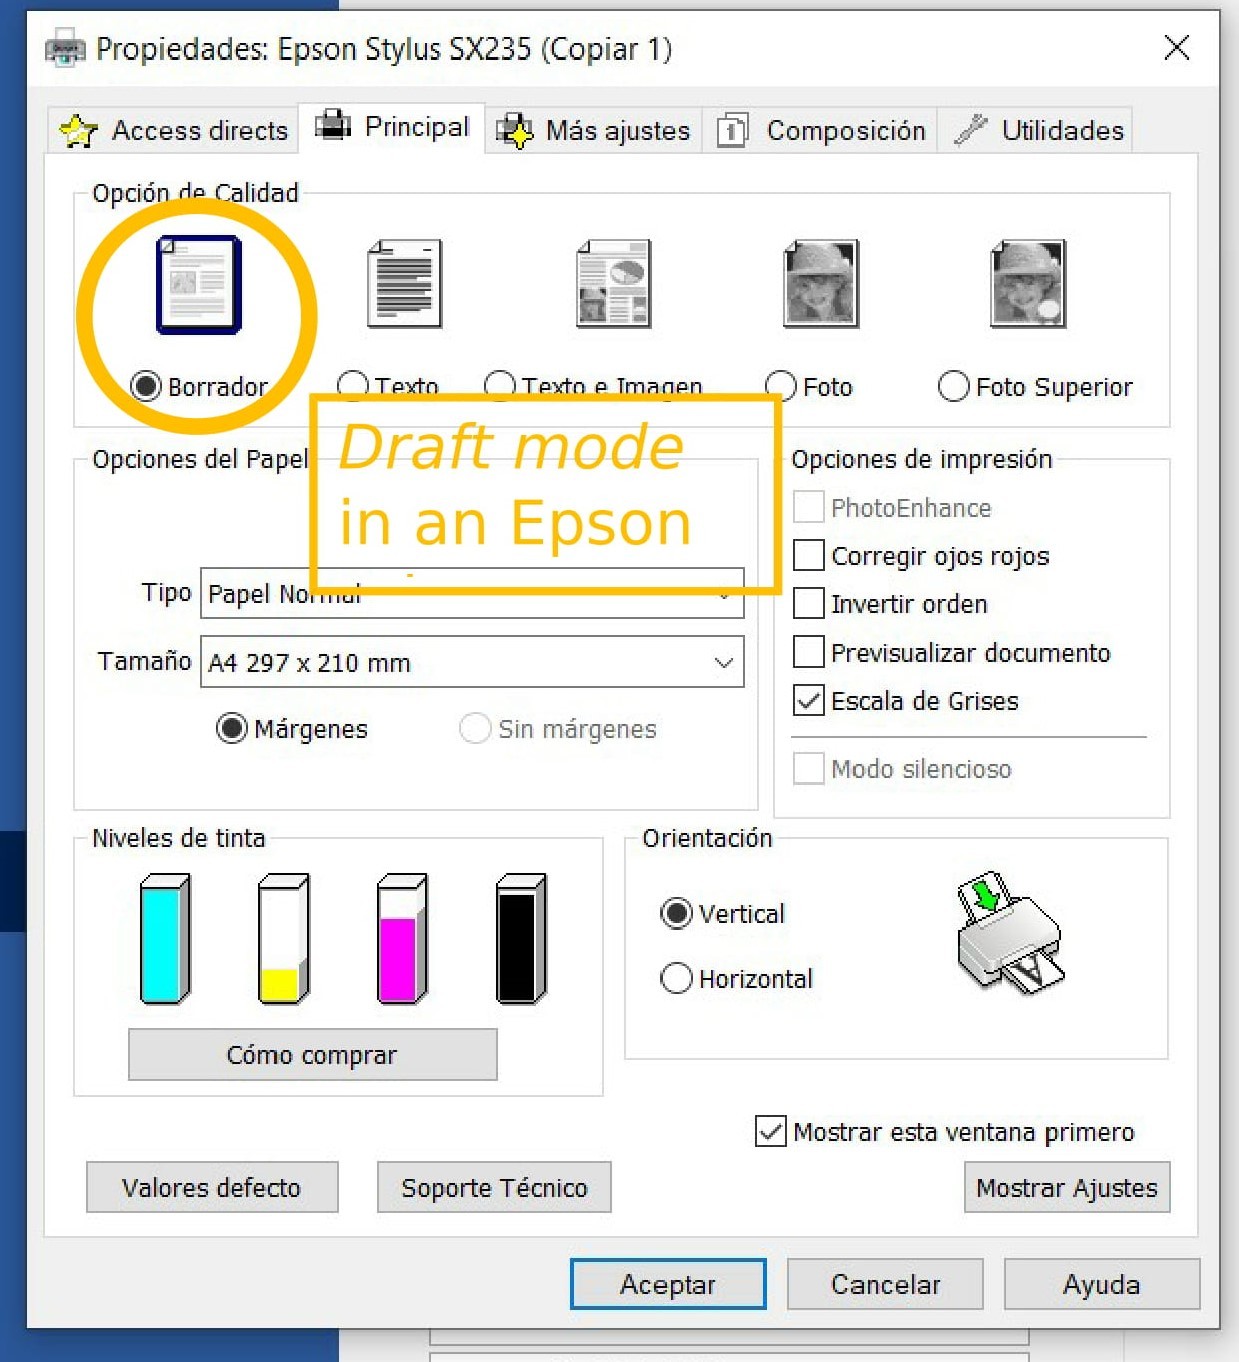
Task: Click the star icon on Access directs tab
Action: click(x=78, y=131)
